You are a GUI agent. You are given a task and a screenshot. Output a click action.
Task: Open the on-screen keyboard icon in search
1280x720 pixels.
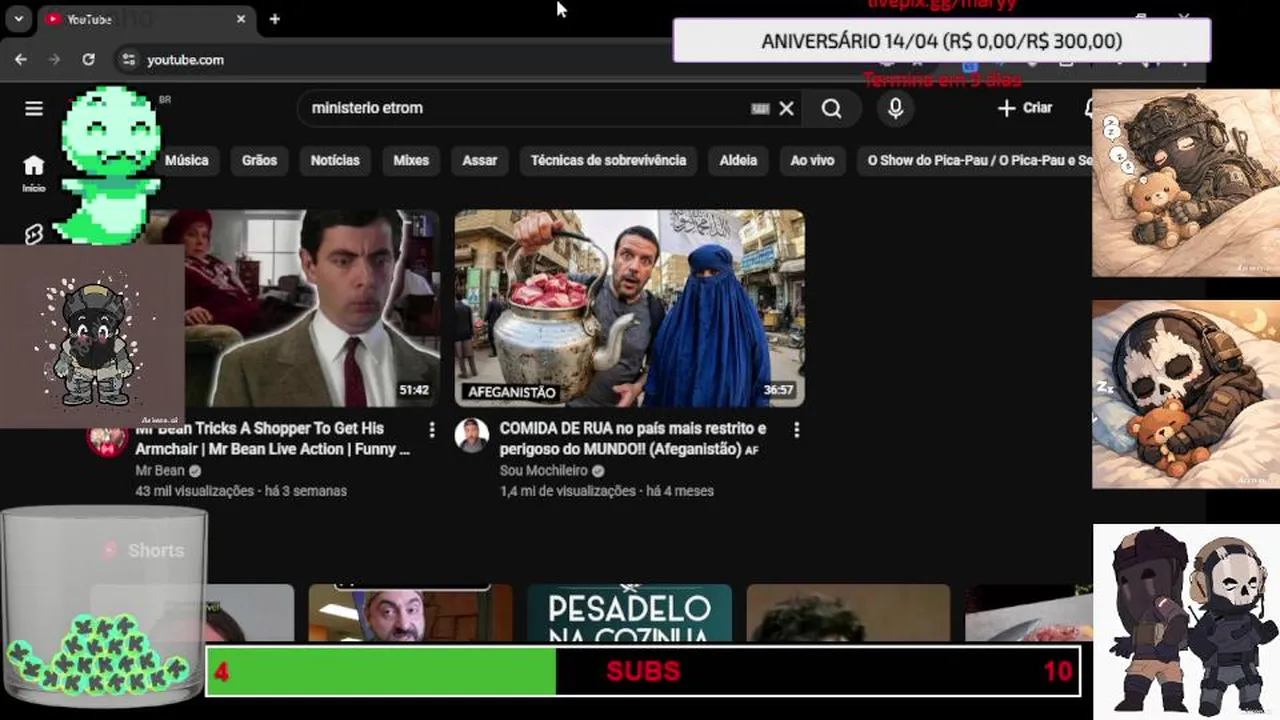760,108
